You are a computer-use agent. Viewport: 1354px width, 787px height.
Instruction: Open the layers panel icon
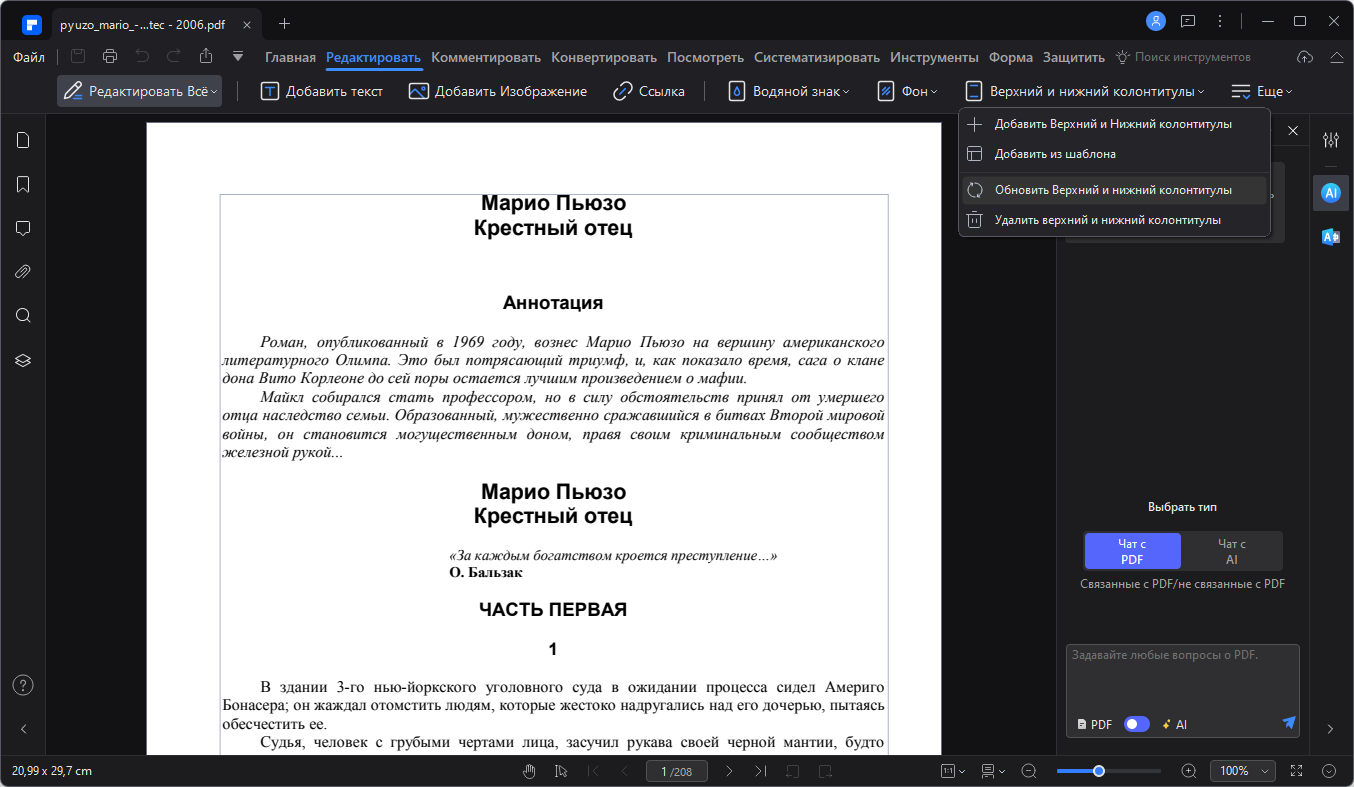click(23, 360)
